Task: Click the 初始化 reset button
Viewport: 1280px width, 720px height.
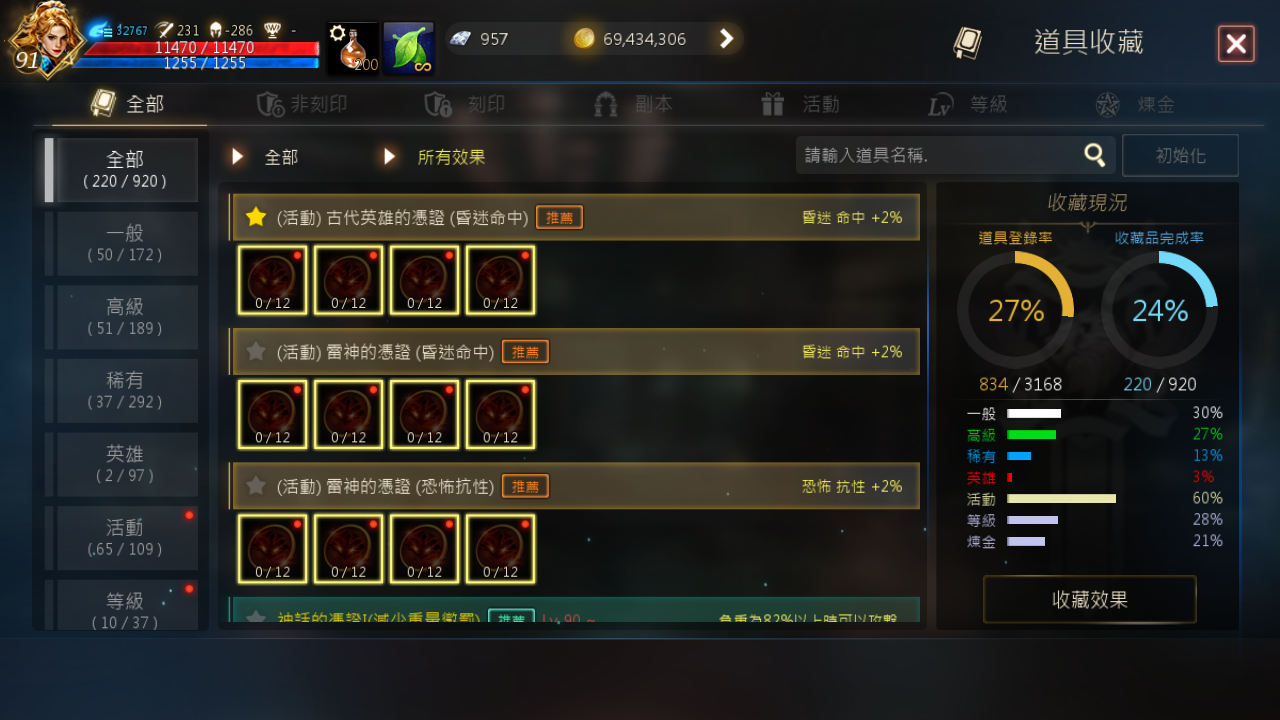Action: 1180,156
